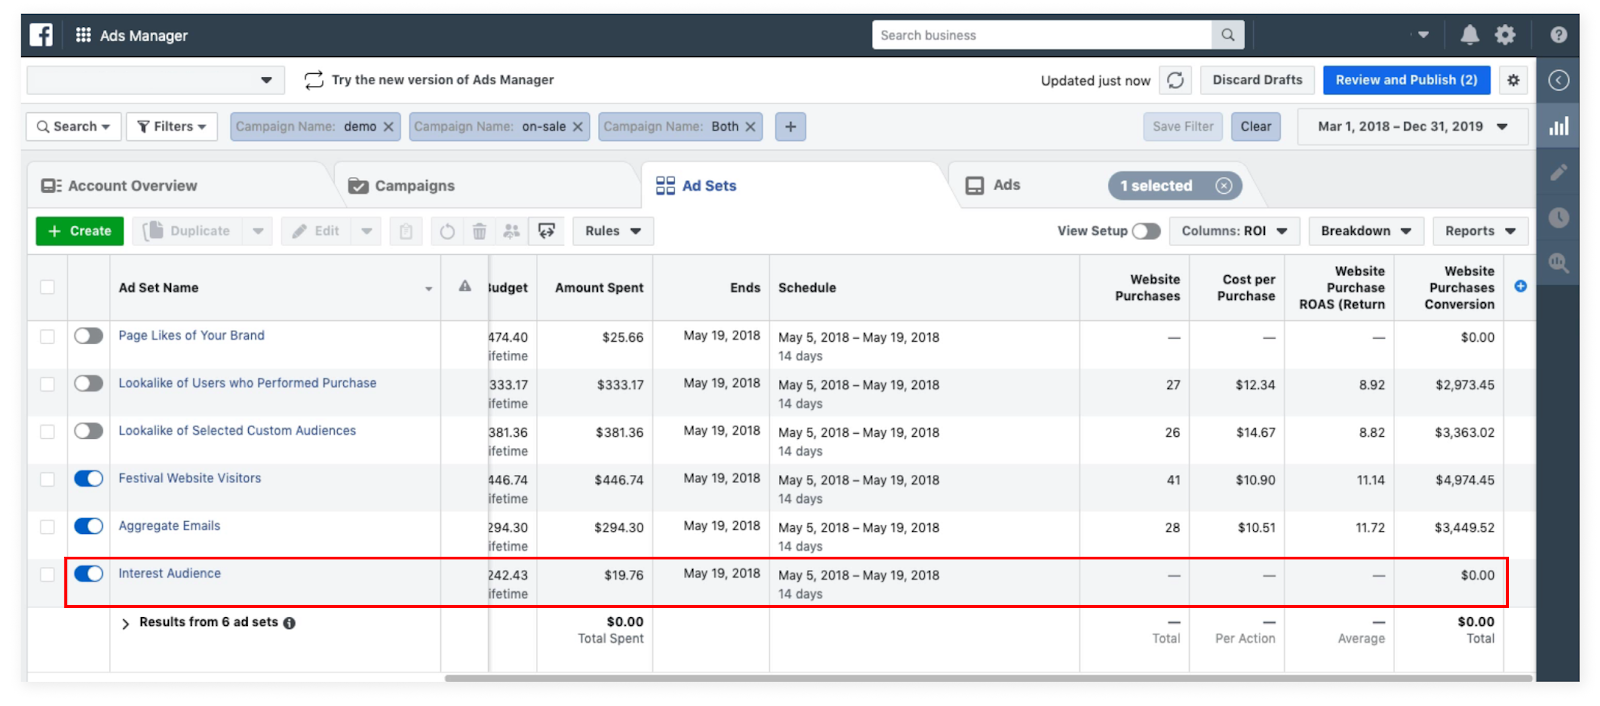
Task: Click the clipboard toolbar icon
Action: [405, 231]
